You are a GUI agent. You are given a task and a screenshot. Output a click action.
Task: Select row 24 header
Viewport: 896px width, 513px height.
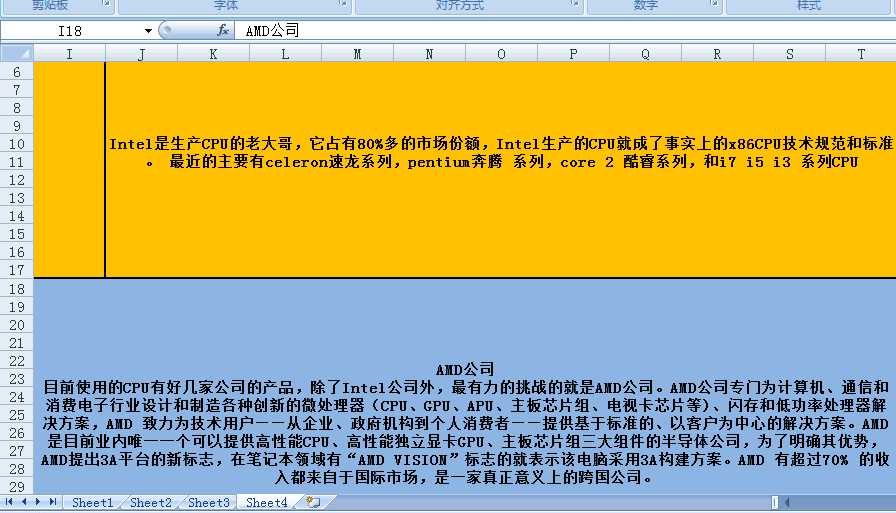pyautogui.click(x=17, y=396)
